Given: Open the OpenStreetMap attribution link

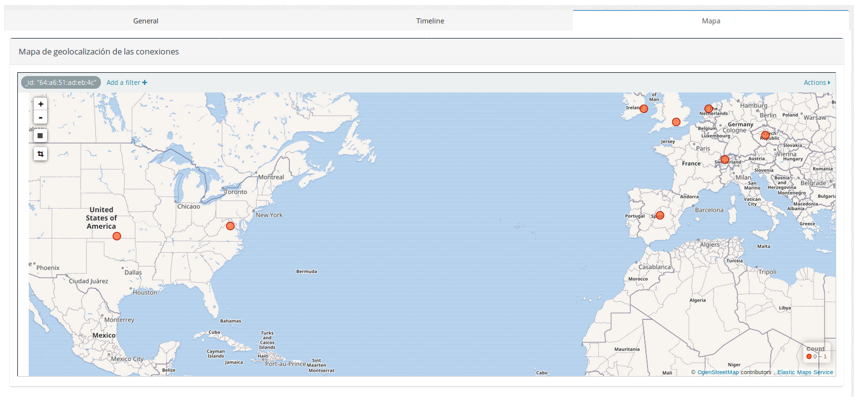Looking at the screenshot, I should pos(717,372).
